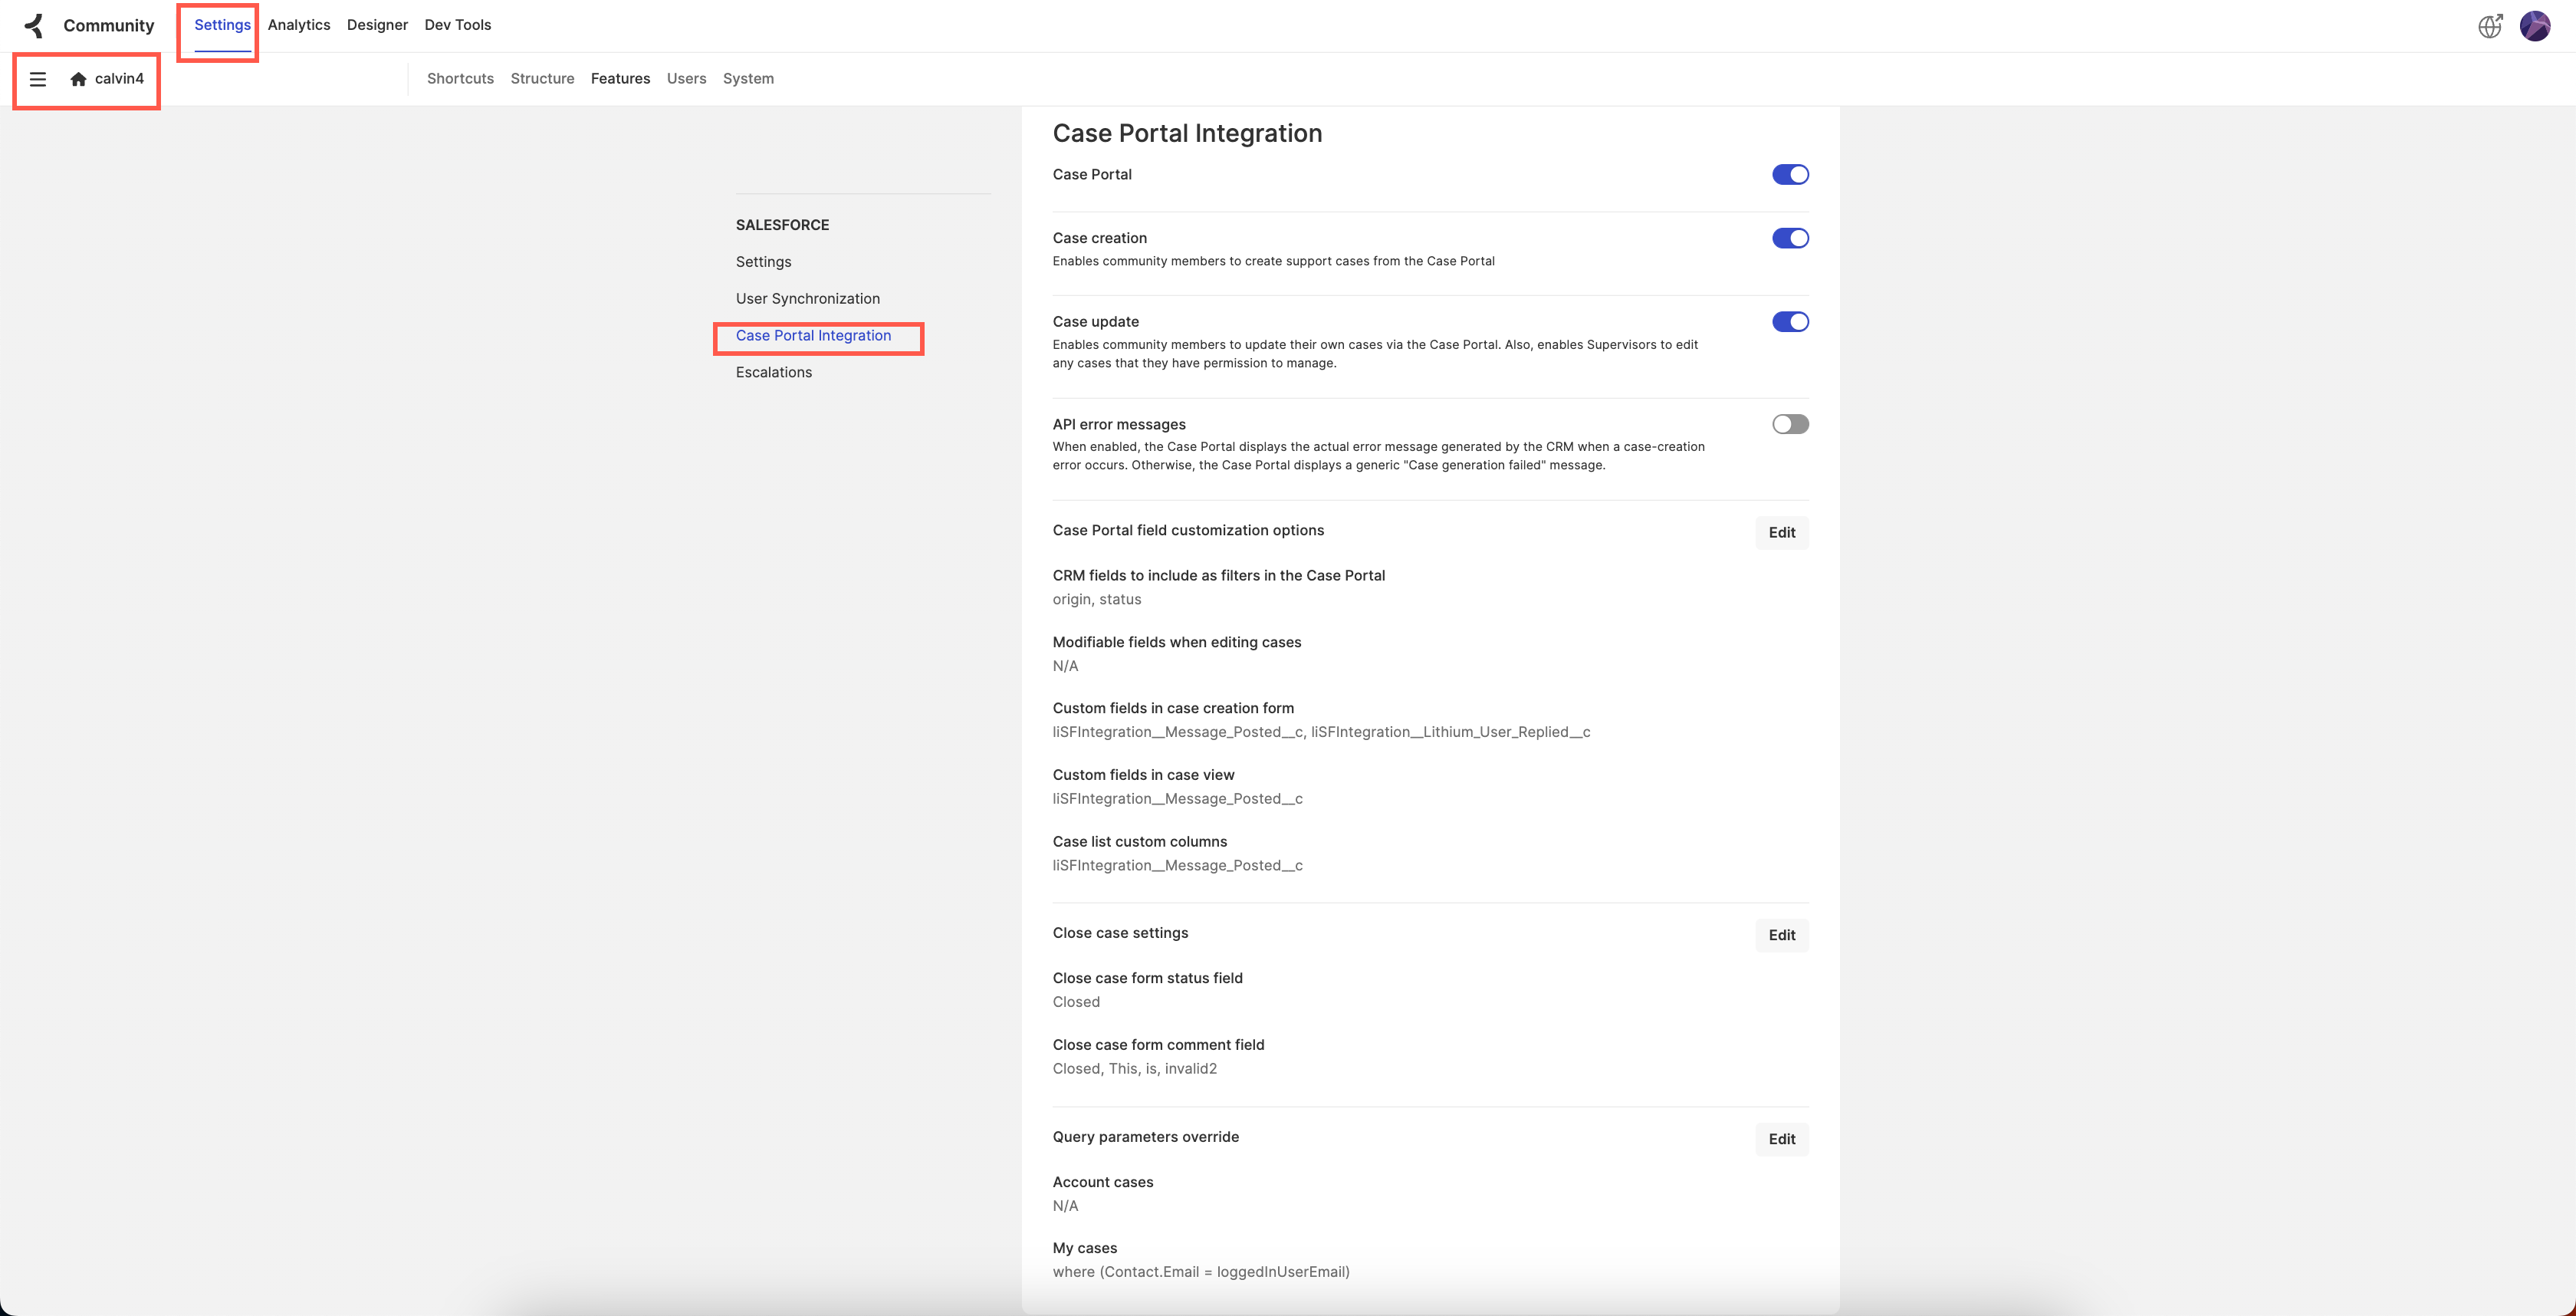2576x1316 pixels.
Task: Open the Structure section
Action: pyautogui.click(x=542, y=78)
